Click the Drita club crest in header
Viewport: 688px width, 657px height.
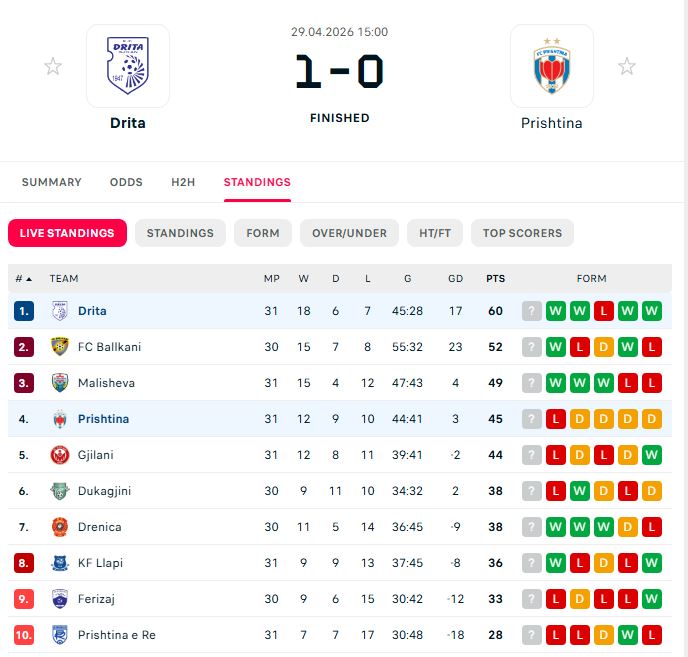(x=127, y=66)
